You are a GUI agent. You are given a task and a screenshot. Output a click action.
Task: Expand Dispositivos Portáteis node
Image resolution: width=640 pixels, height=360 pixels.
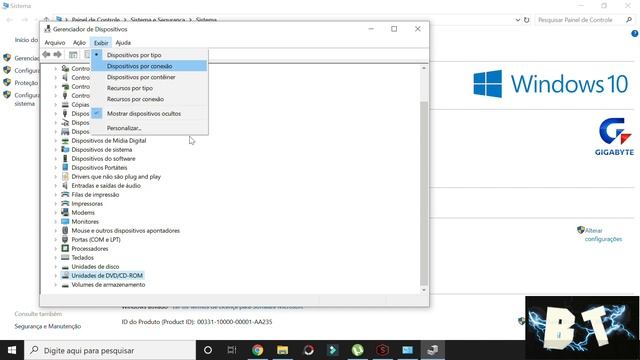tap(56, 167)
